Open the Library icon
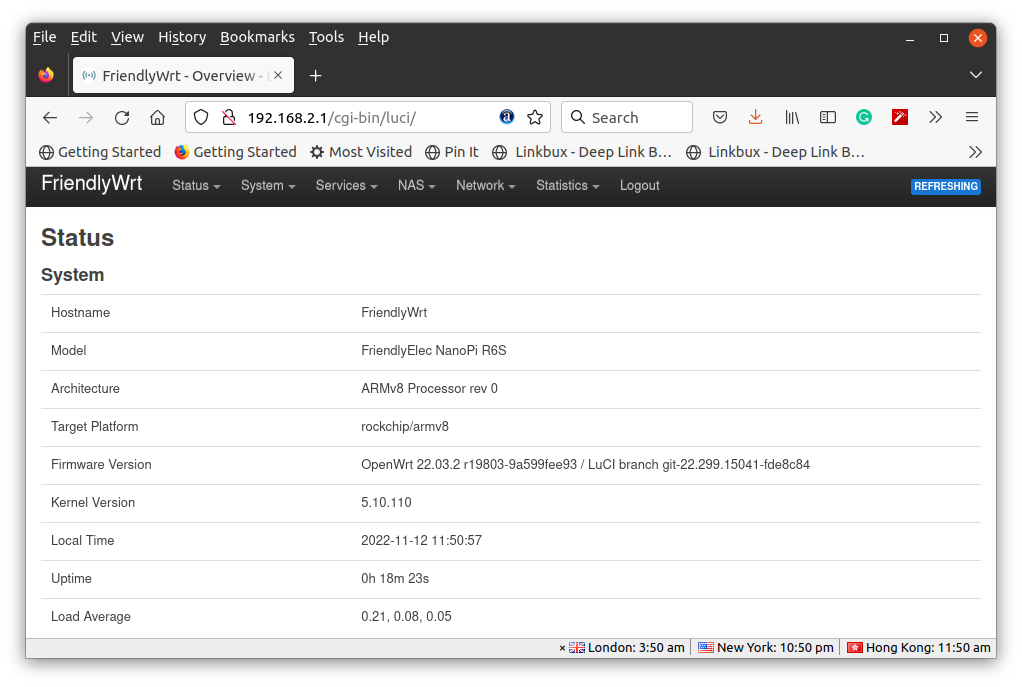 point(792,117)
